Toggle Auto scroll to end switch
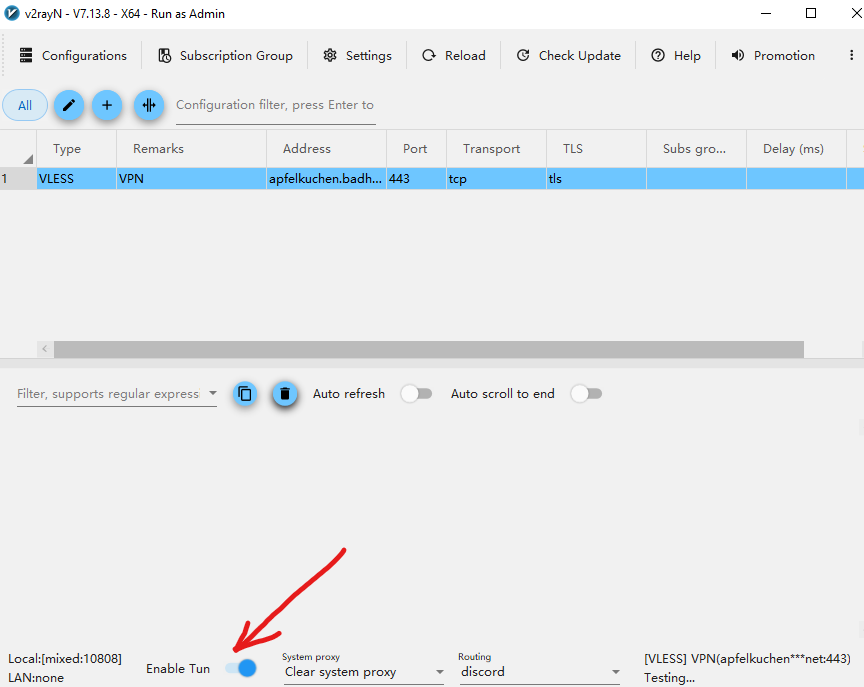 click(586, 394)
